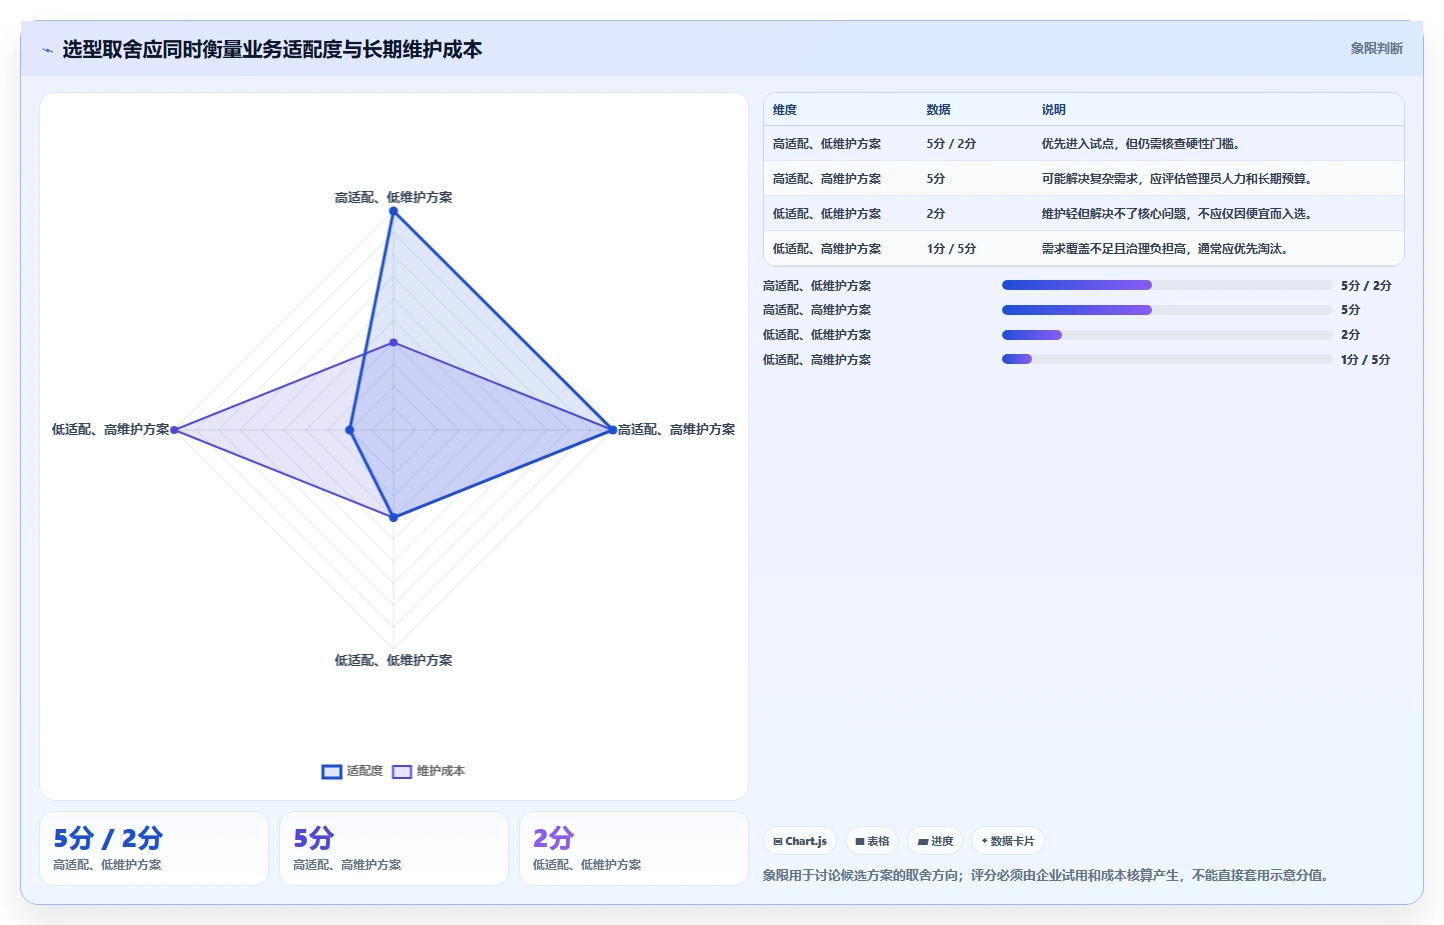
Task: Click the progress bar for 高适配、高维护方案
Action: pos(1167,310)
